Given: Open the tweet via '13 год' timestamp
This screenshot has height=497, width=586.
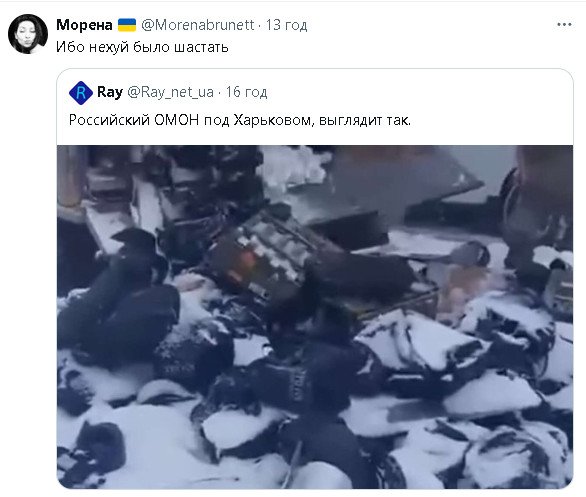Looking at the screenshot, I should [x=286, y=25].
